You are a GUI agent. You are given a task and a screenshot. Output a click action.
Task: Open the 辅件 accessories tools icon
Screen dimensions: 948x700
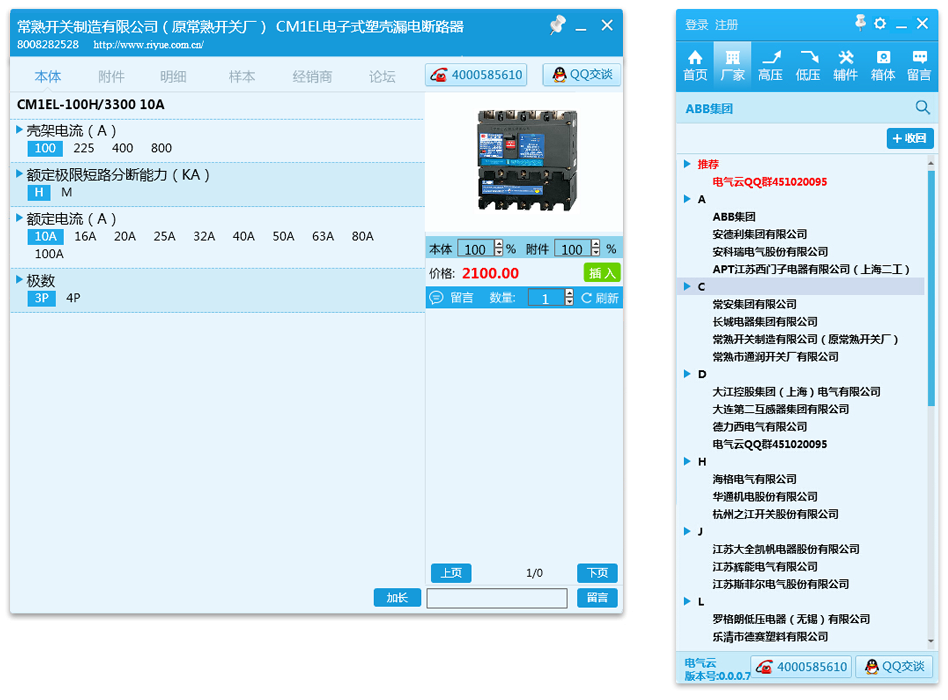click(x=845, y=65)
